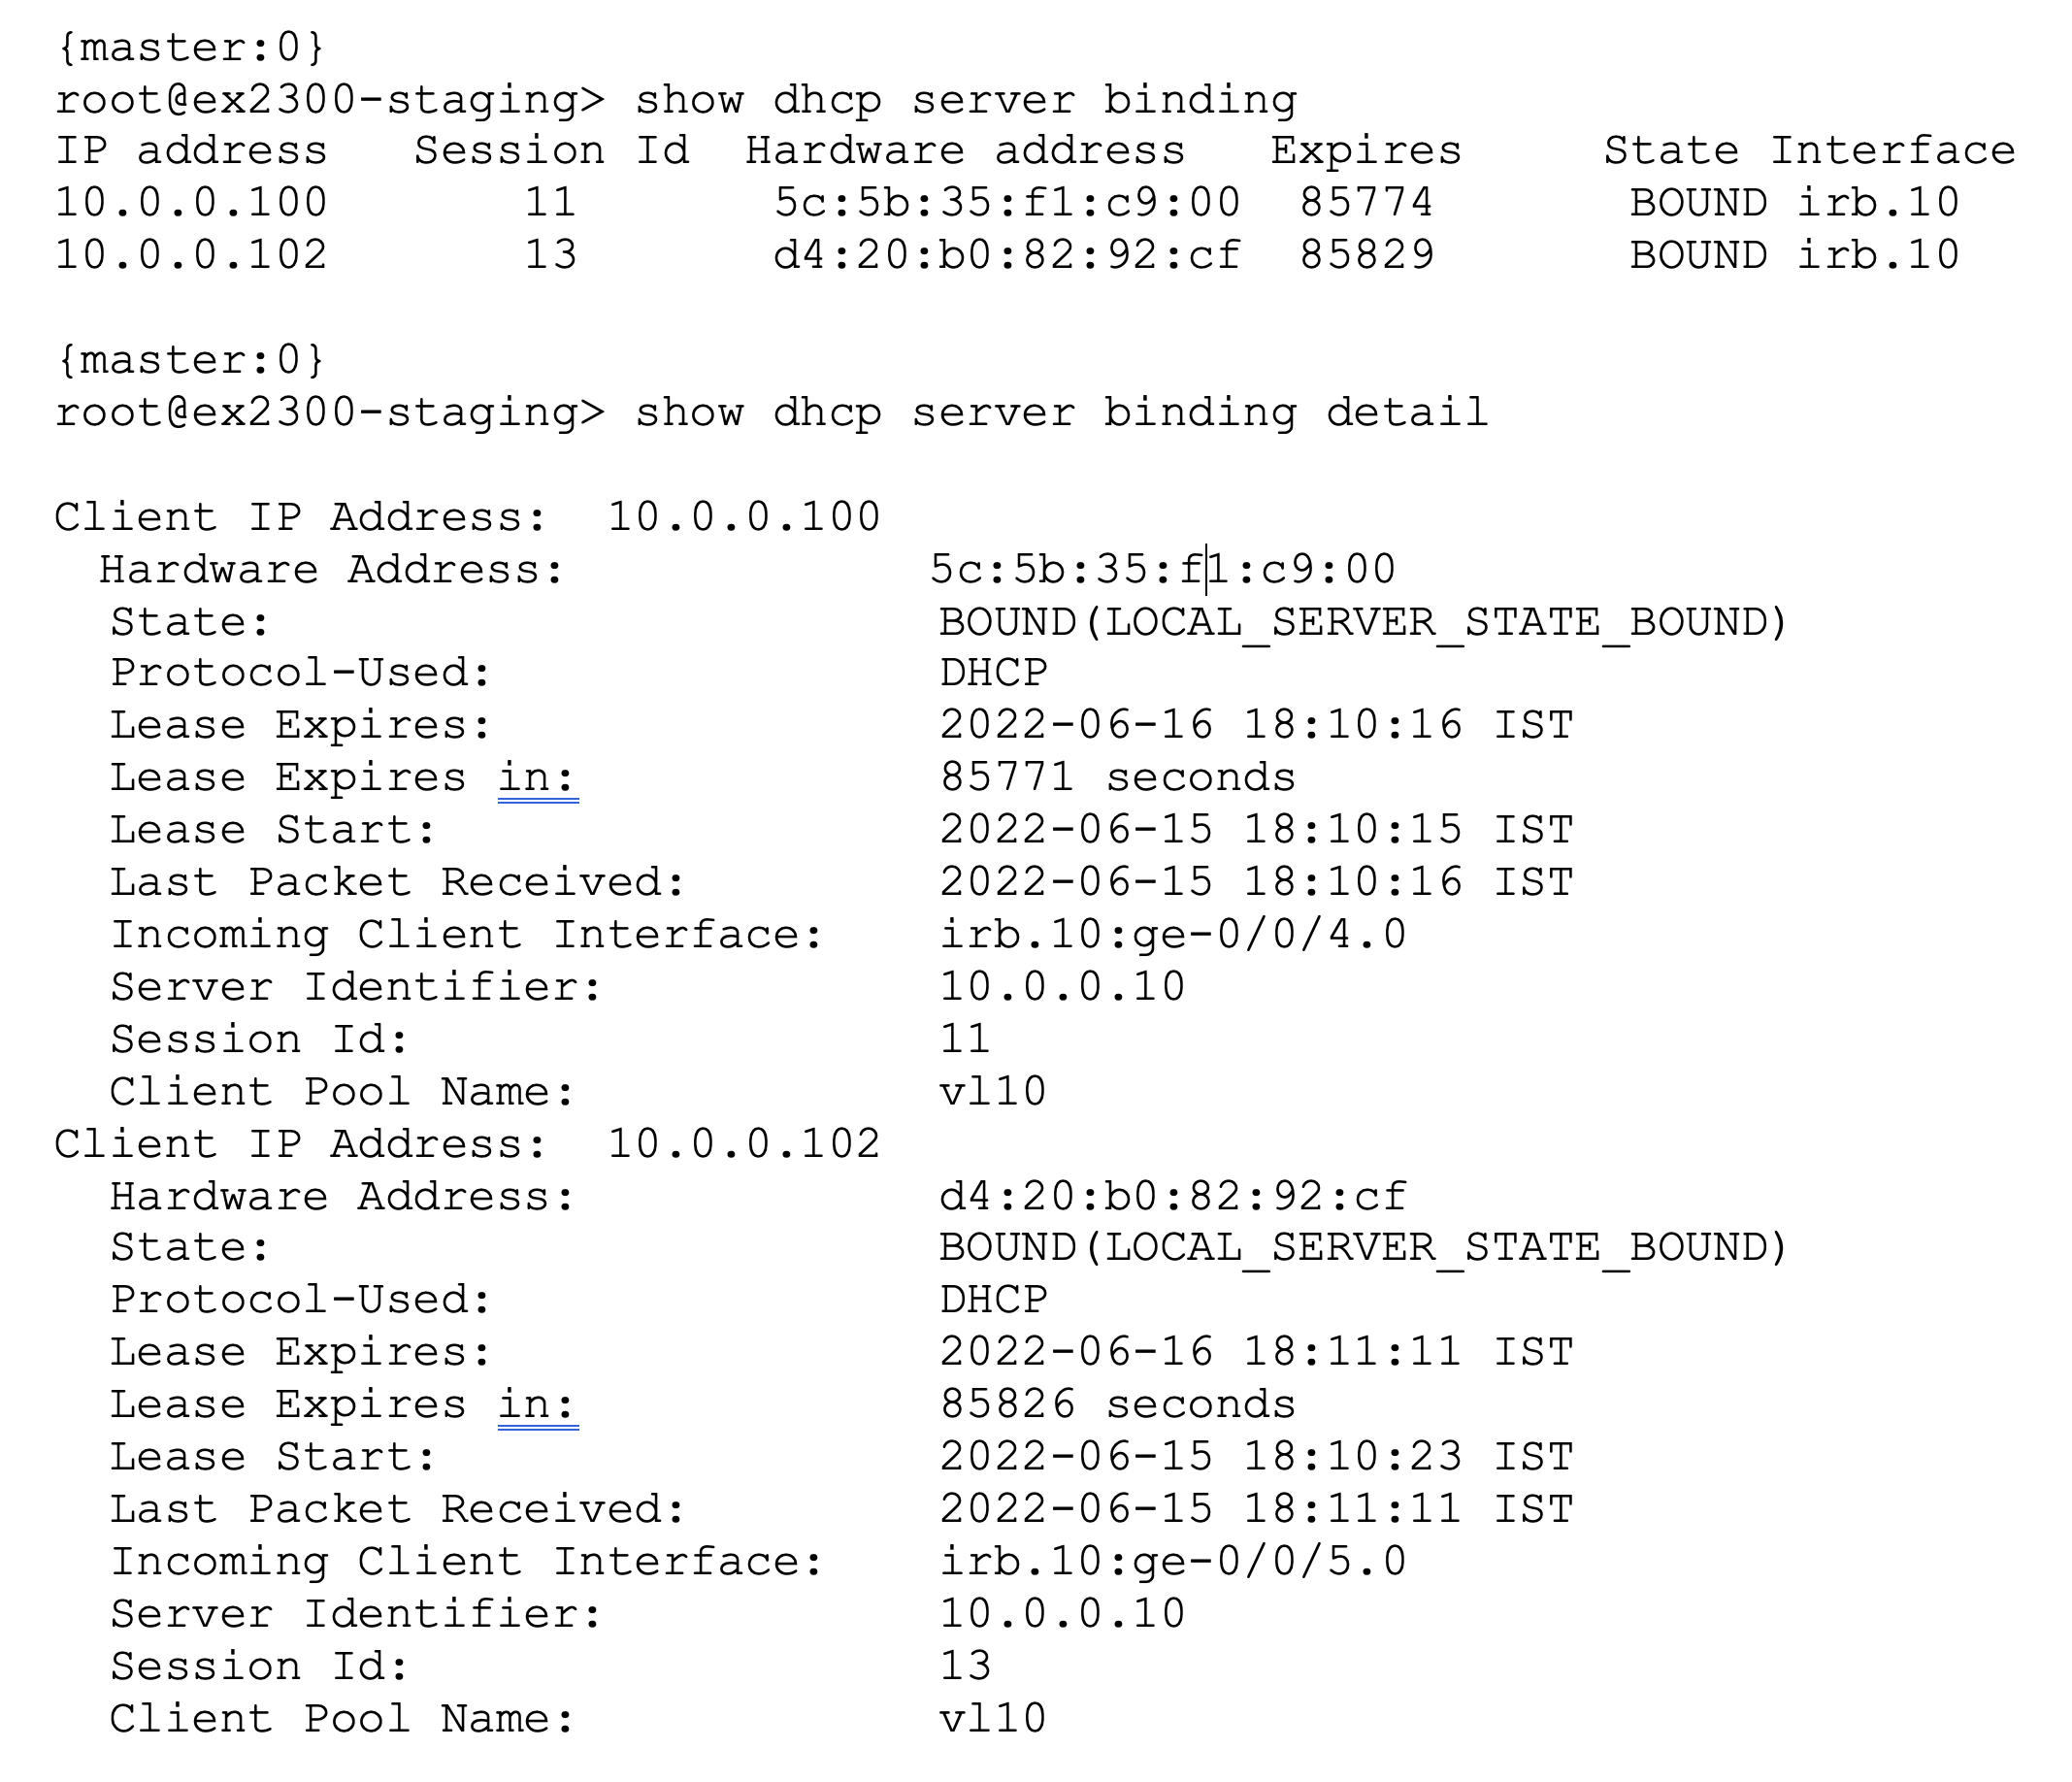2072x1782 pixels.
Task: Click the "Client IP Address: 10.0.0.100" heading
Action: [x=467, y=518]
